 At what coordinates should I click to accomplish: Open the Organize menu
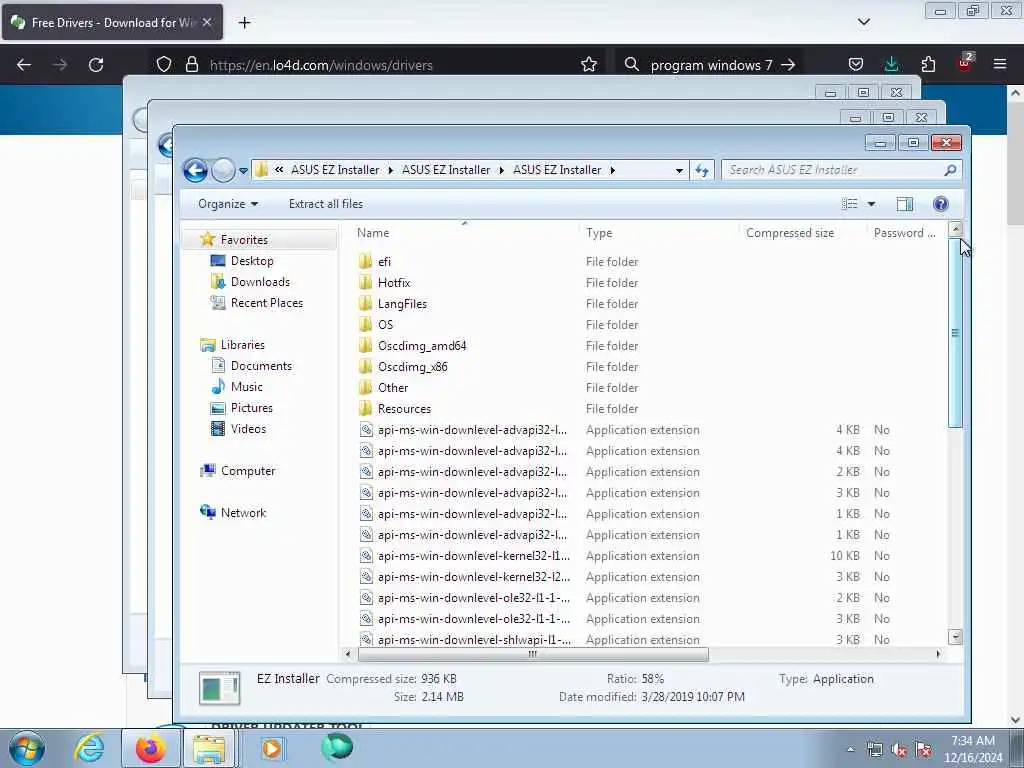pyautogui.click(x=228, y=204)
